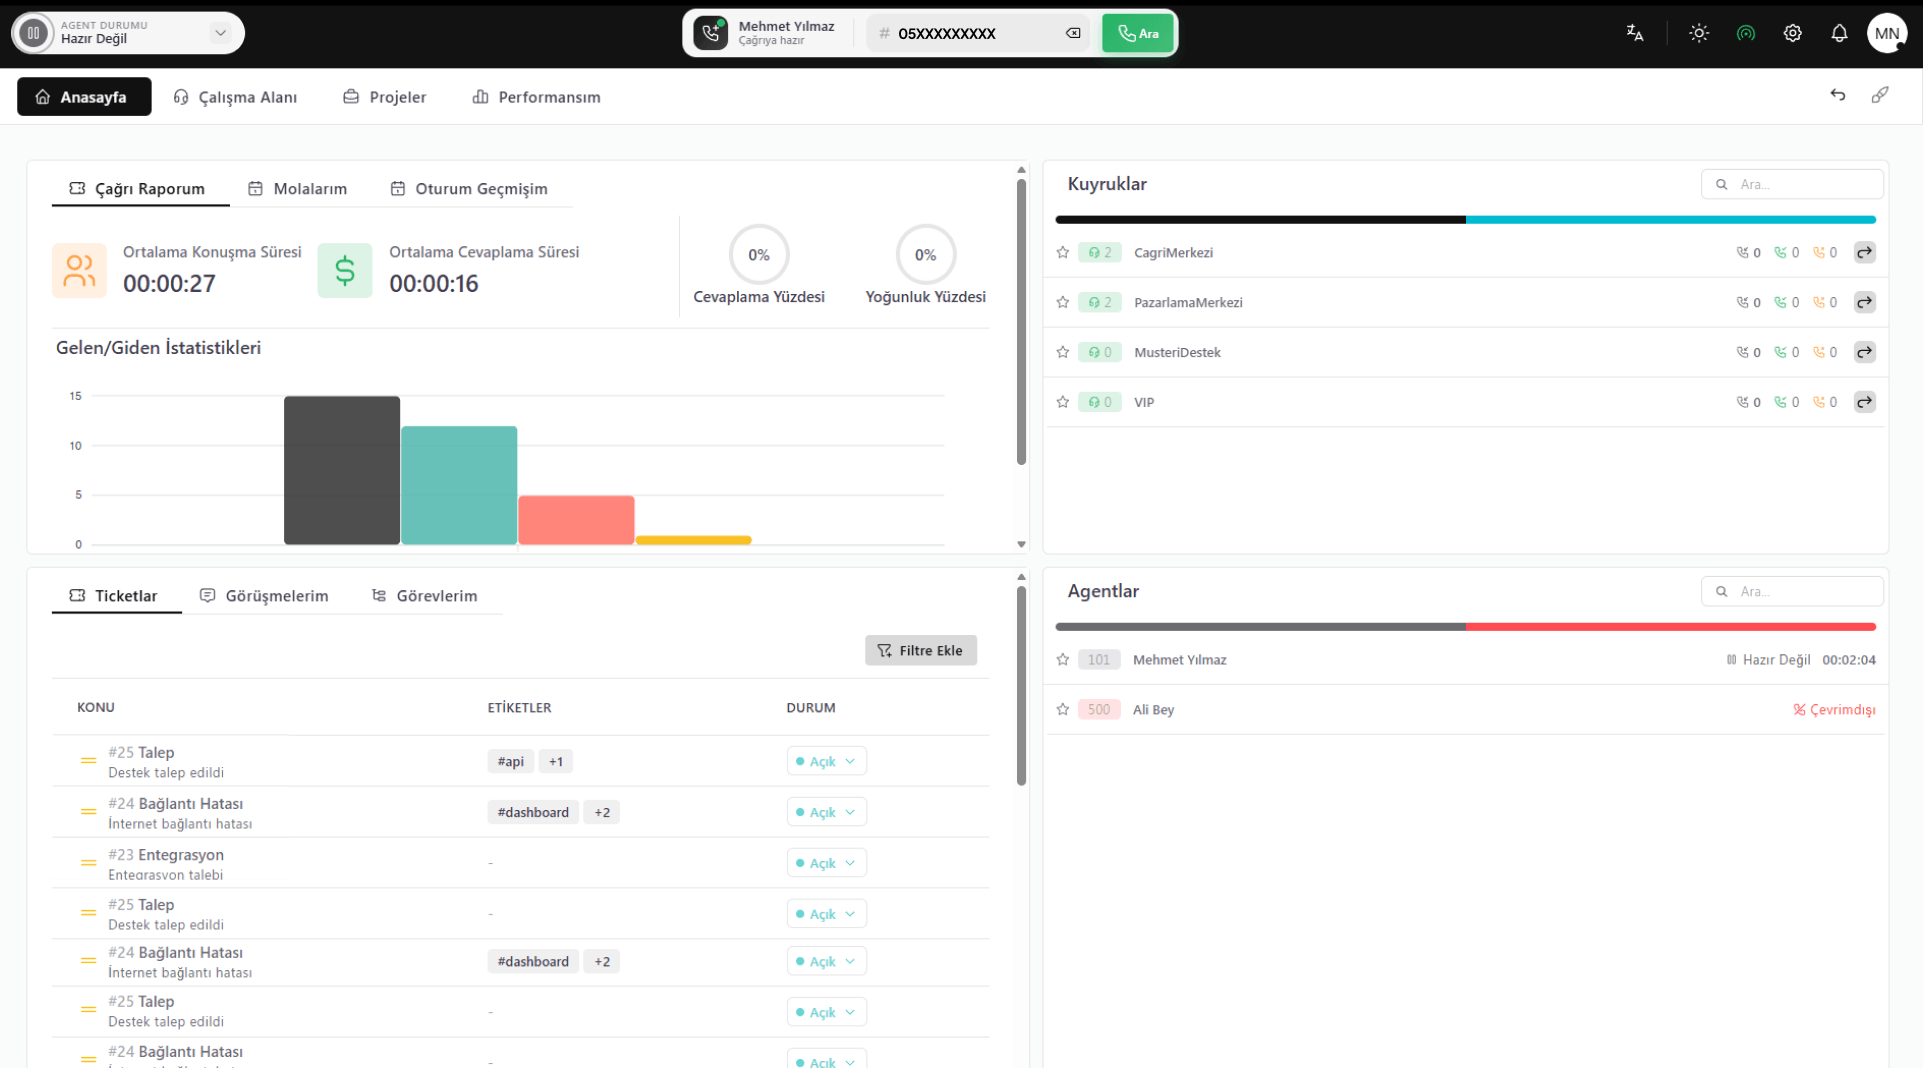
Task: Open the settings gear icon
Action: [x=1792, y=33]
